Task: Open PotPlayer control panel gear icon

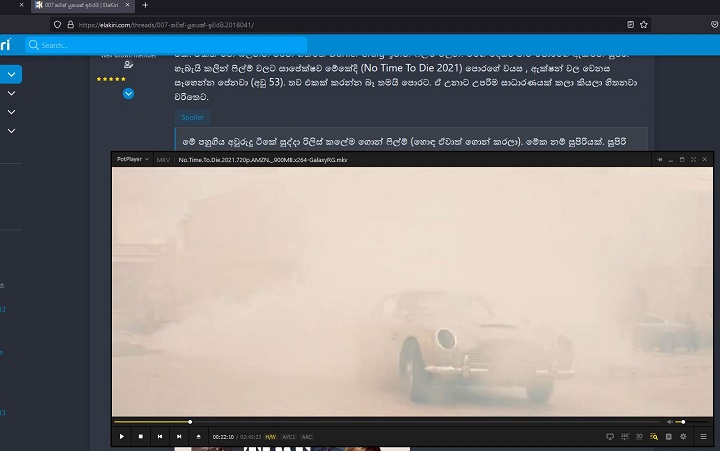Action: (683, 437)
